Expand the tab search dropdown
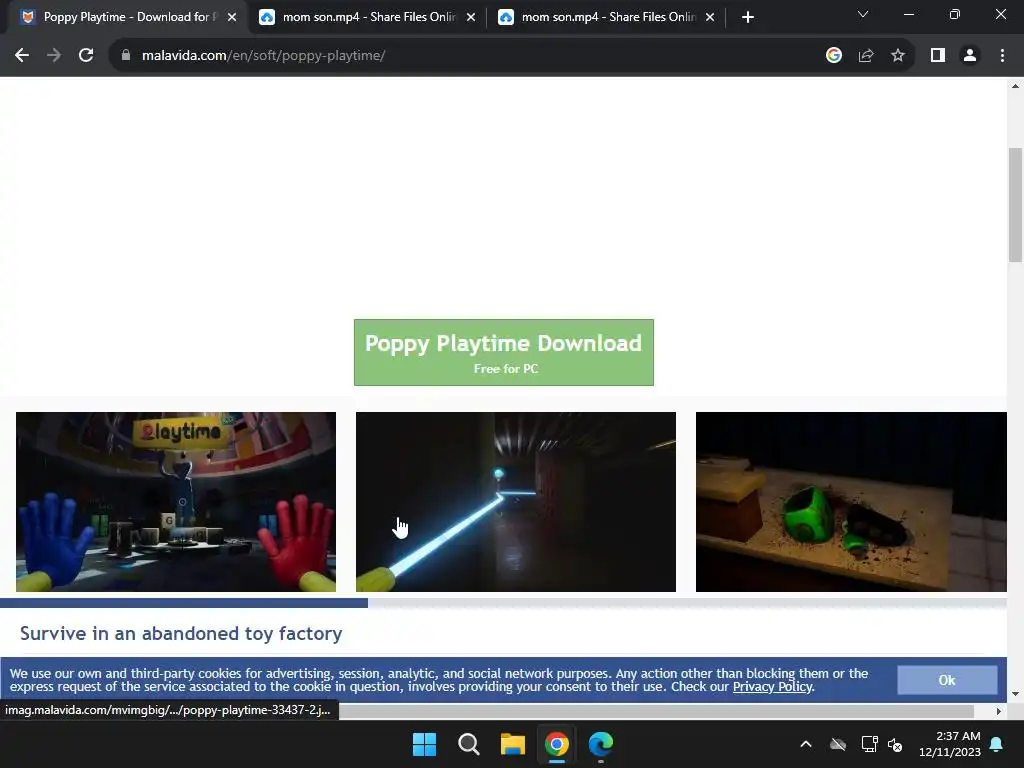The width and height of the screenshot is (1024, 768). click(x=863, y=14)
